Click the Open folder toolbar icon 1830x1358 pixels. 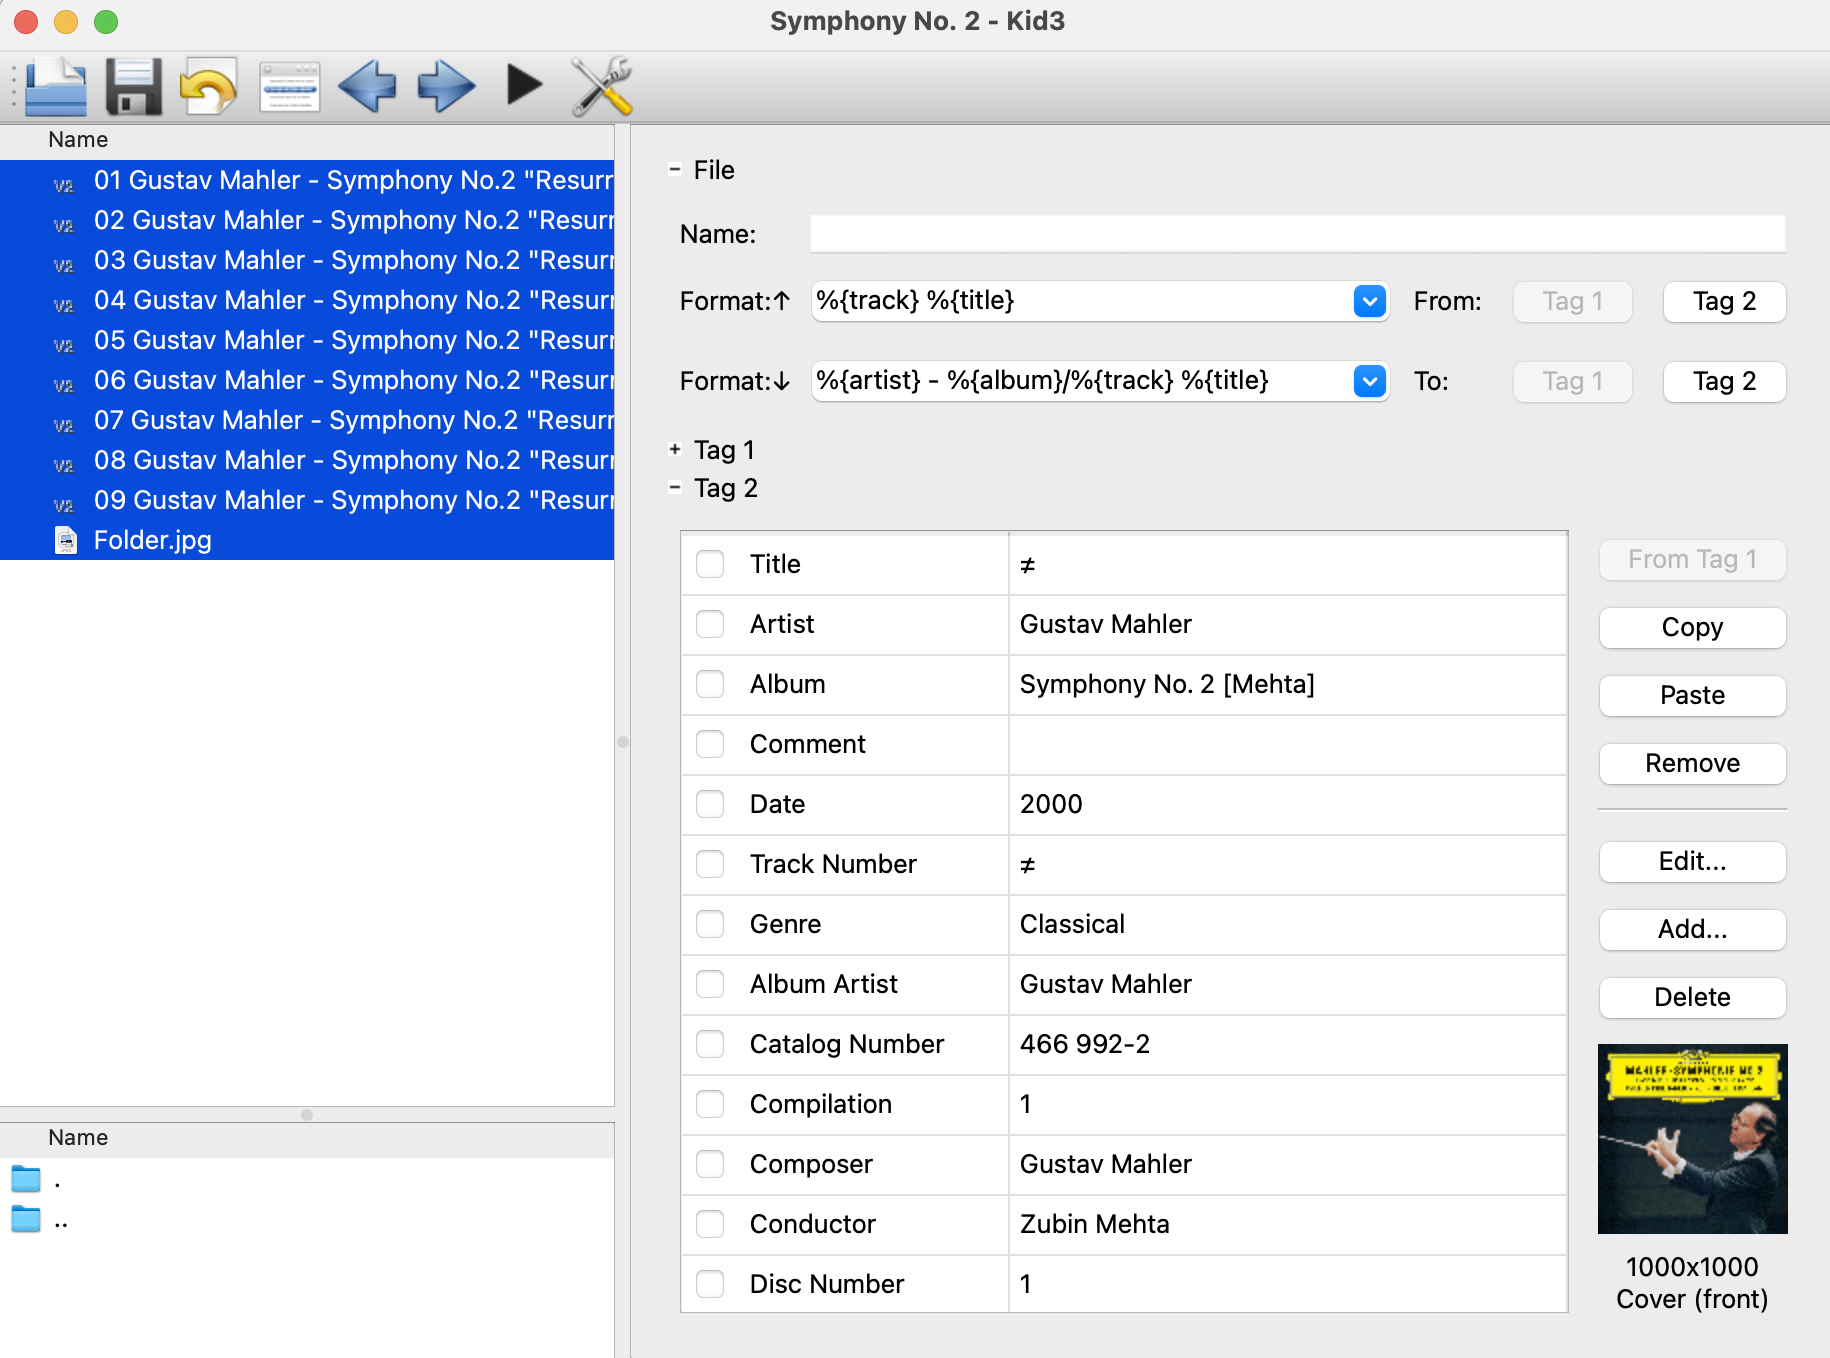click(56, 87)
